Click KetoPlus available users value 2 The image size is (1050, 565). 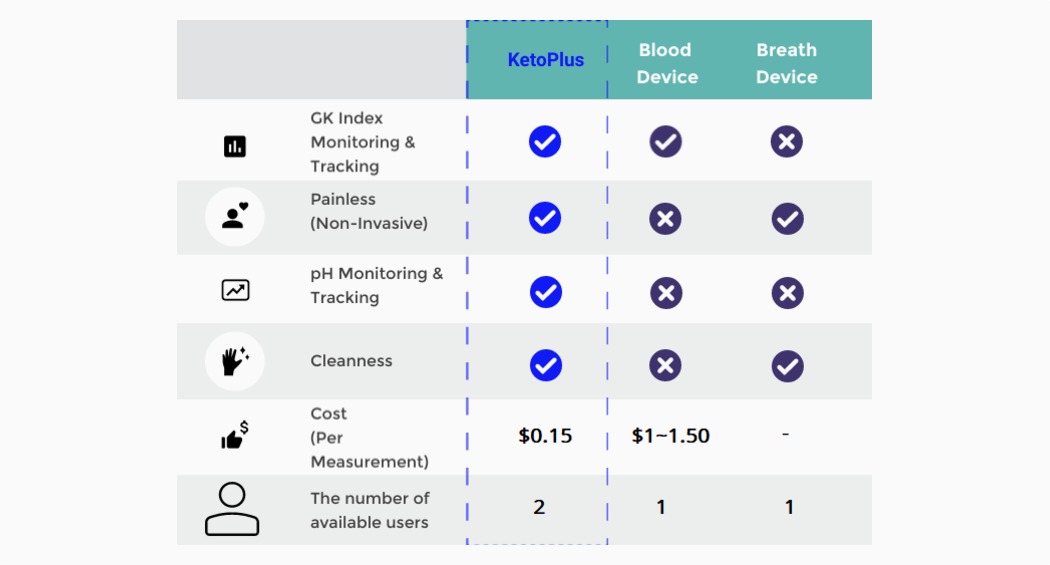point(539,507)
